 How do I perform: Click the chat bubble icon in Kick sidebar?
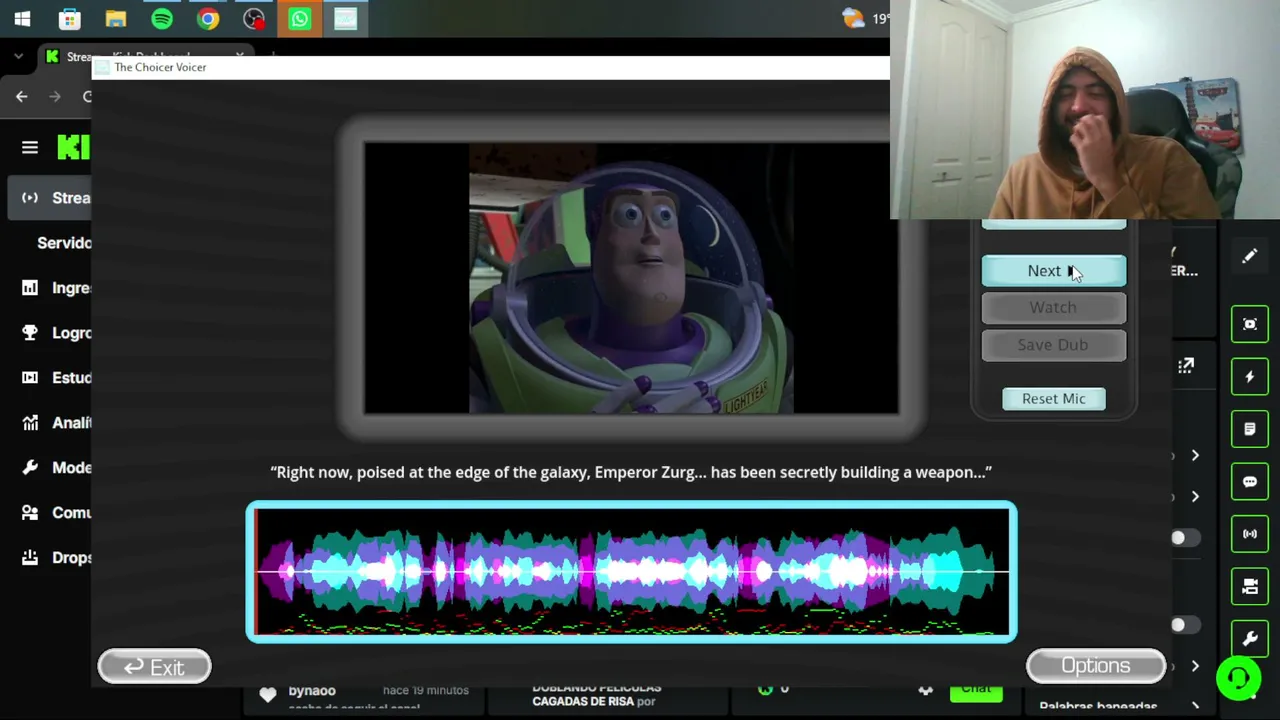pyautogui.click(x=1250, y=482)
